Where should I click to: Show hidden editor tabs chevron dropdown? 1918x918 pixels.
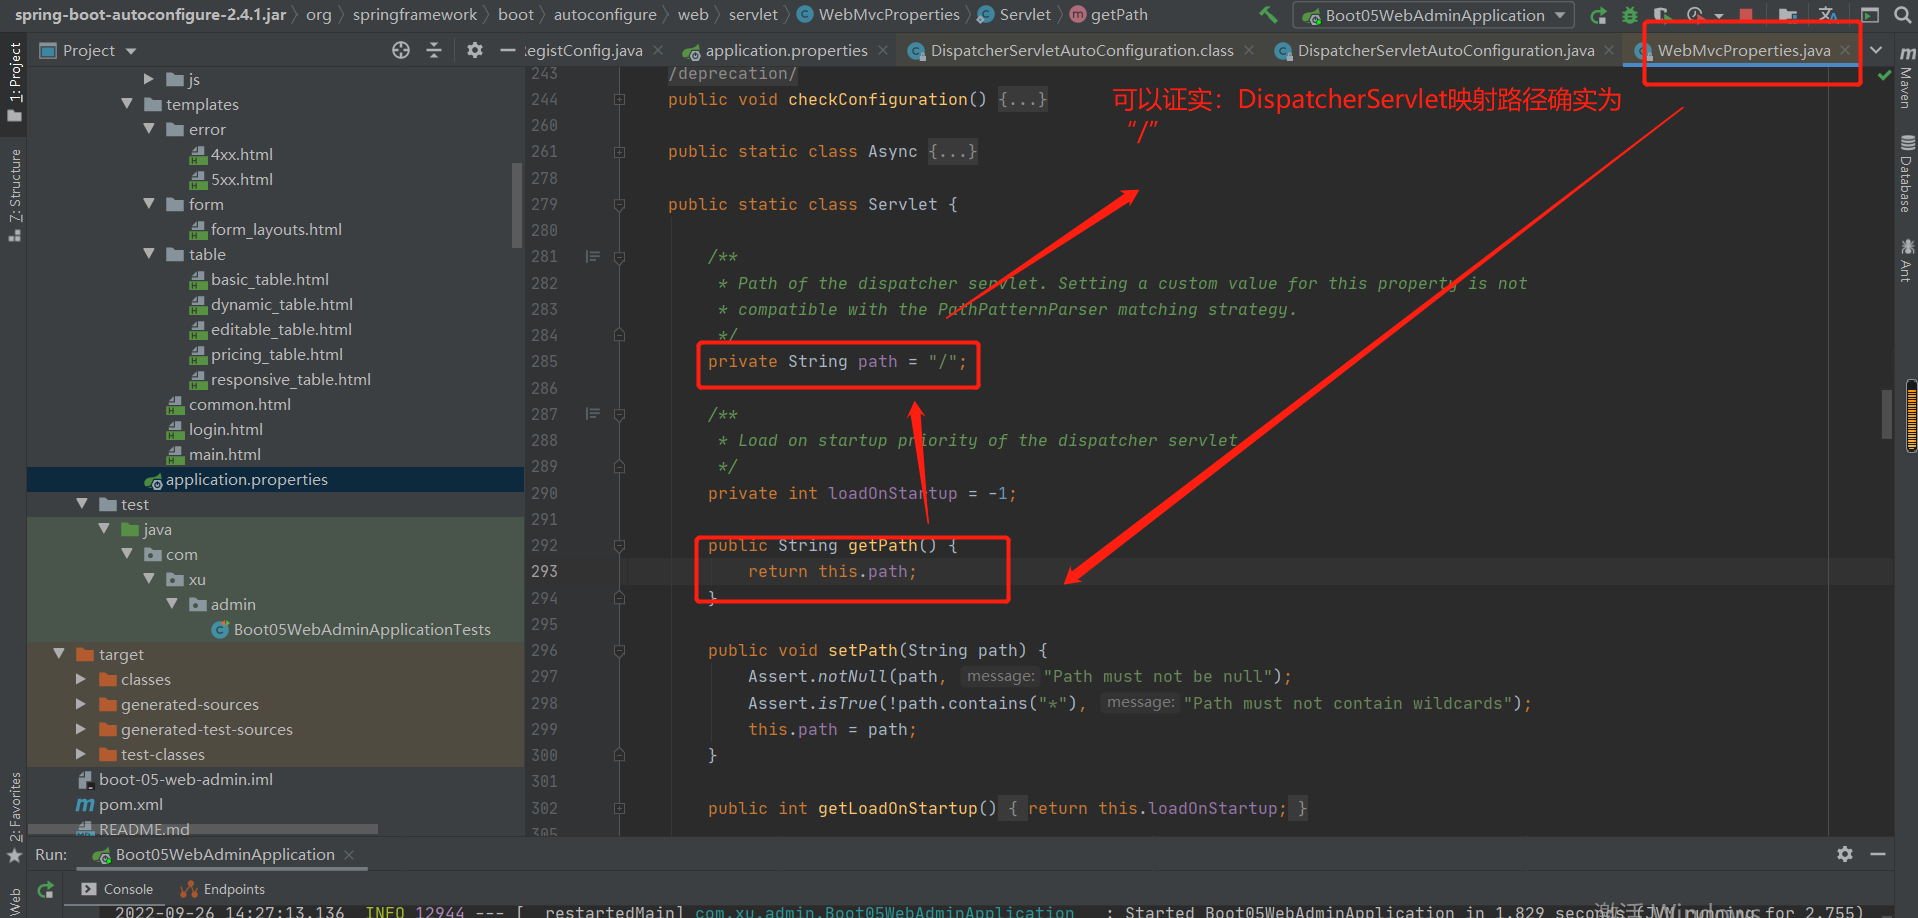(x=1876, y=50)
